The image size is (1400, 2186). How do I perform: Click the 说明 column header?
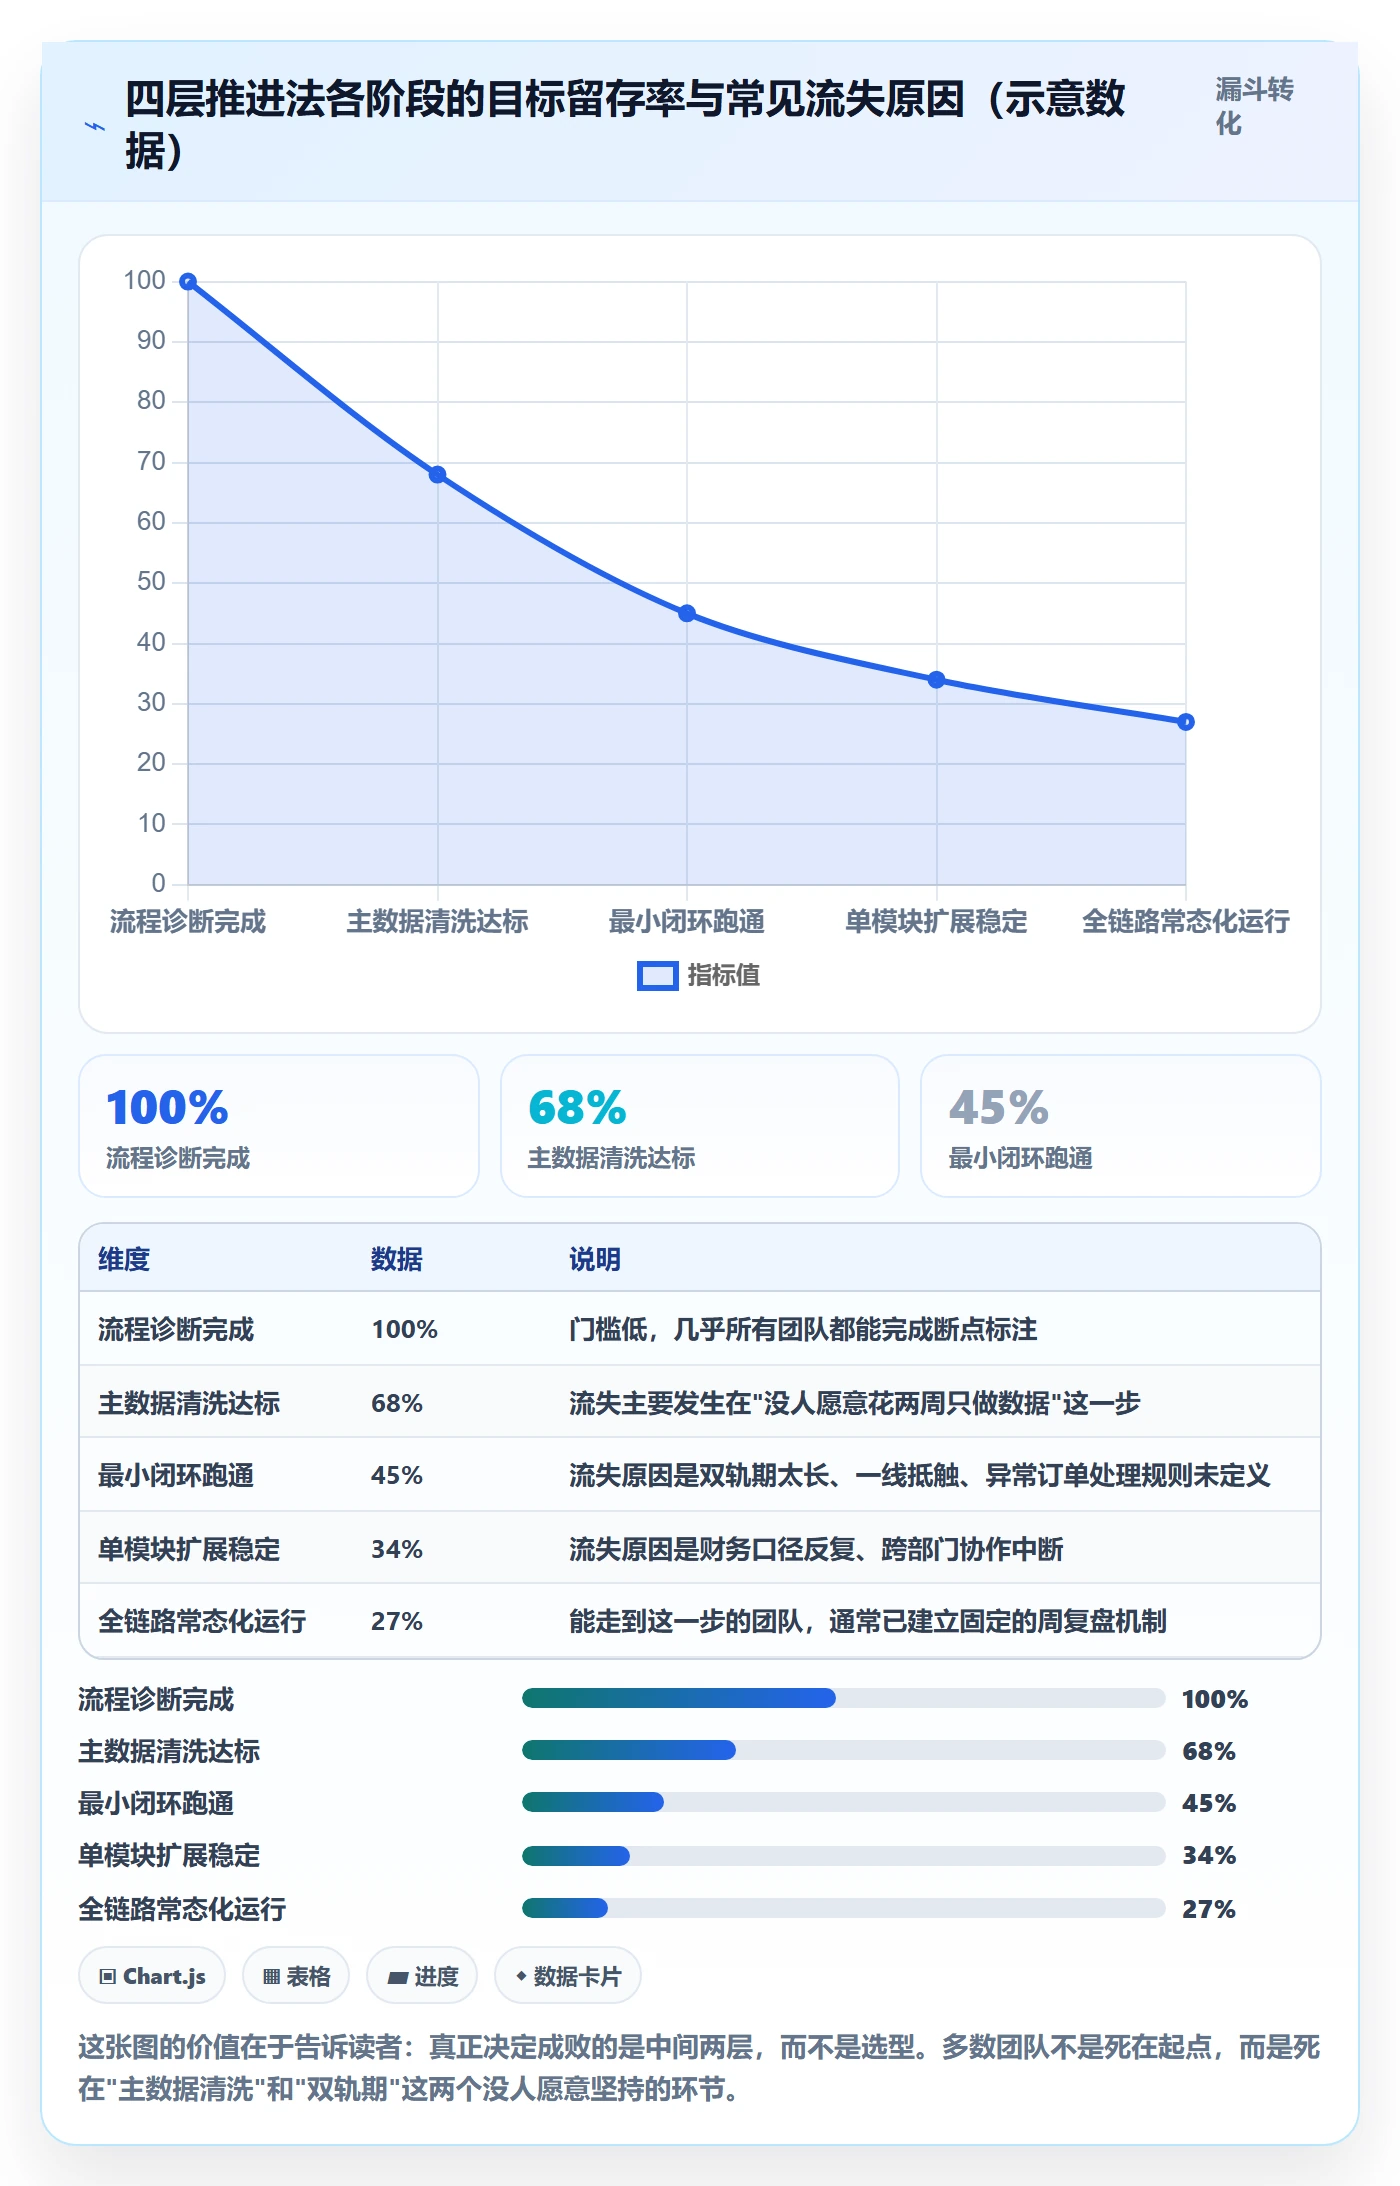[595, 1259]
